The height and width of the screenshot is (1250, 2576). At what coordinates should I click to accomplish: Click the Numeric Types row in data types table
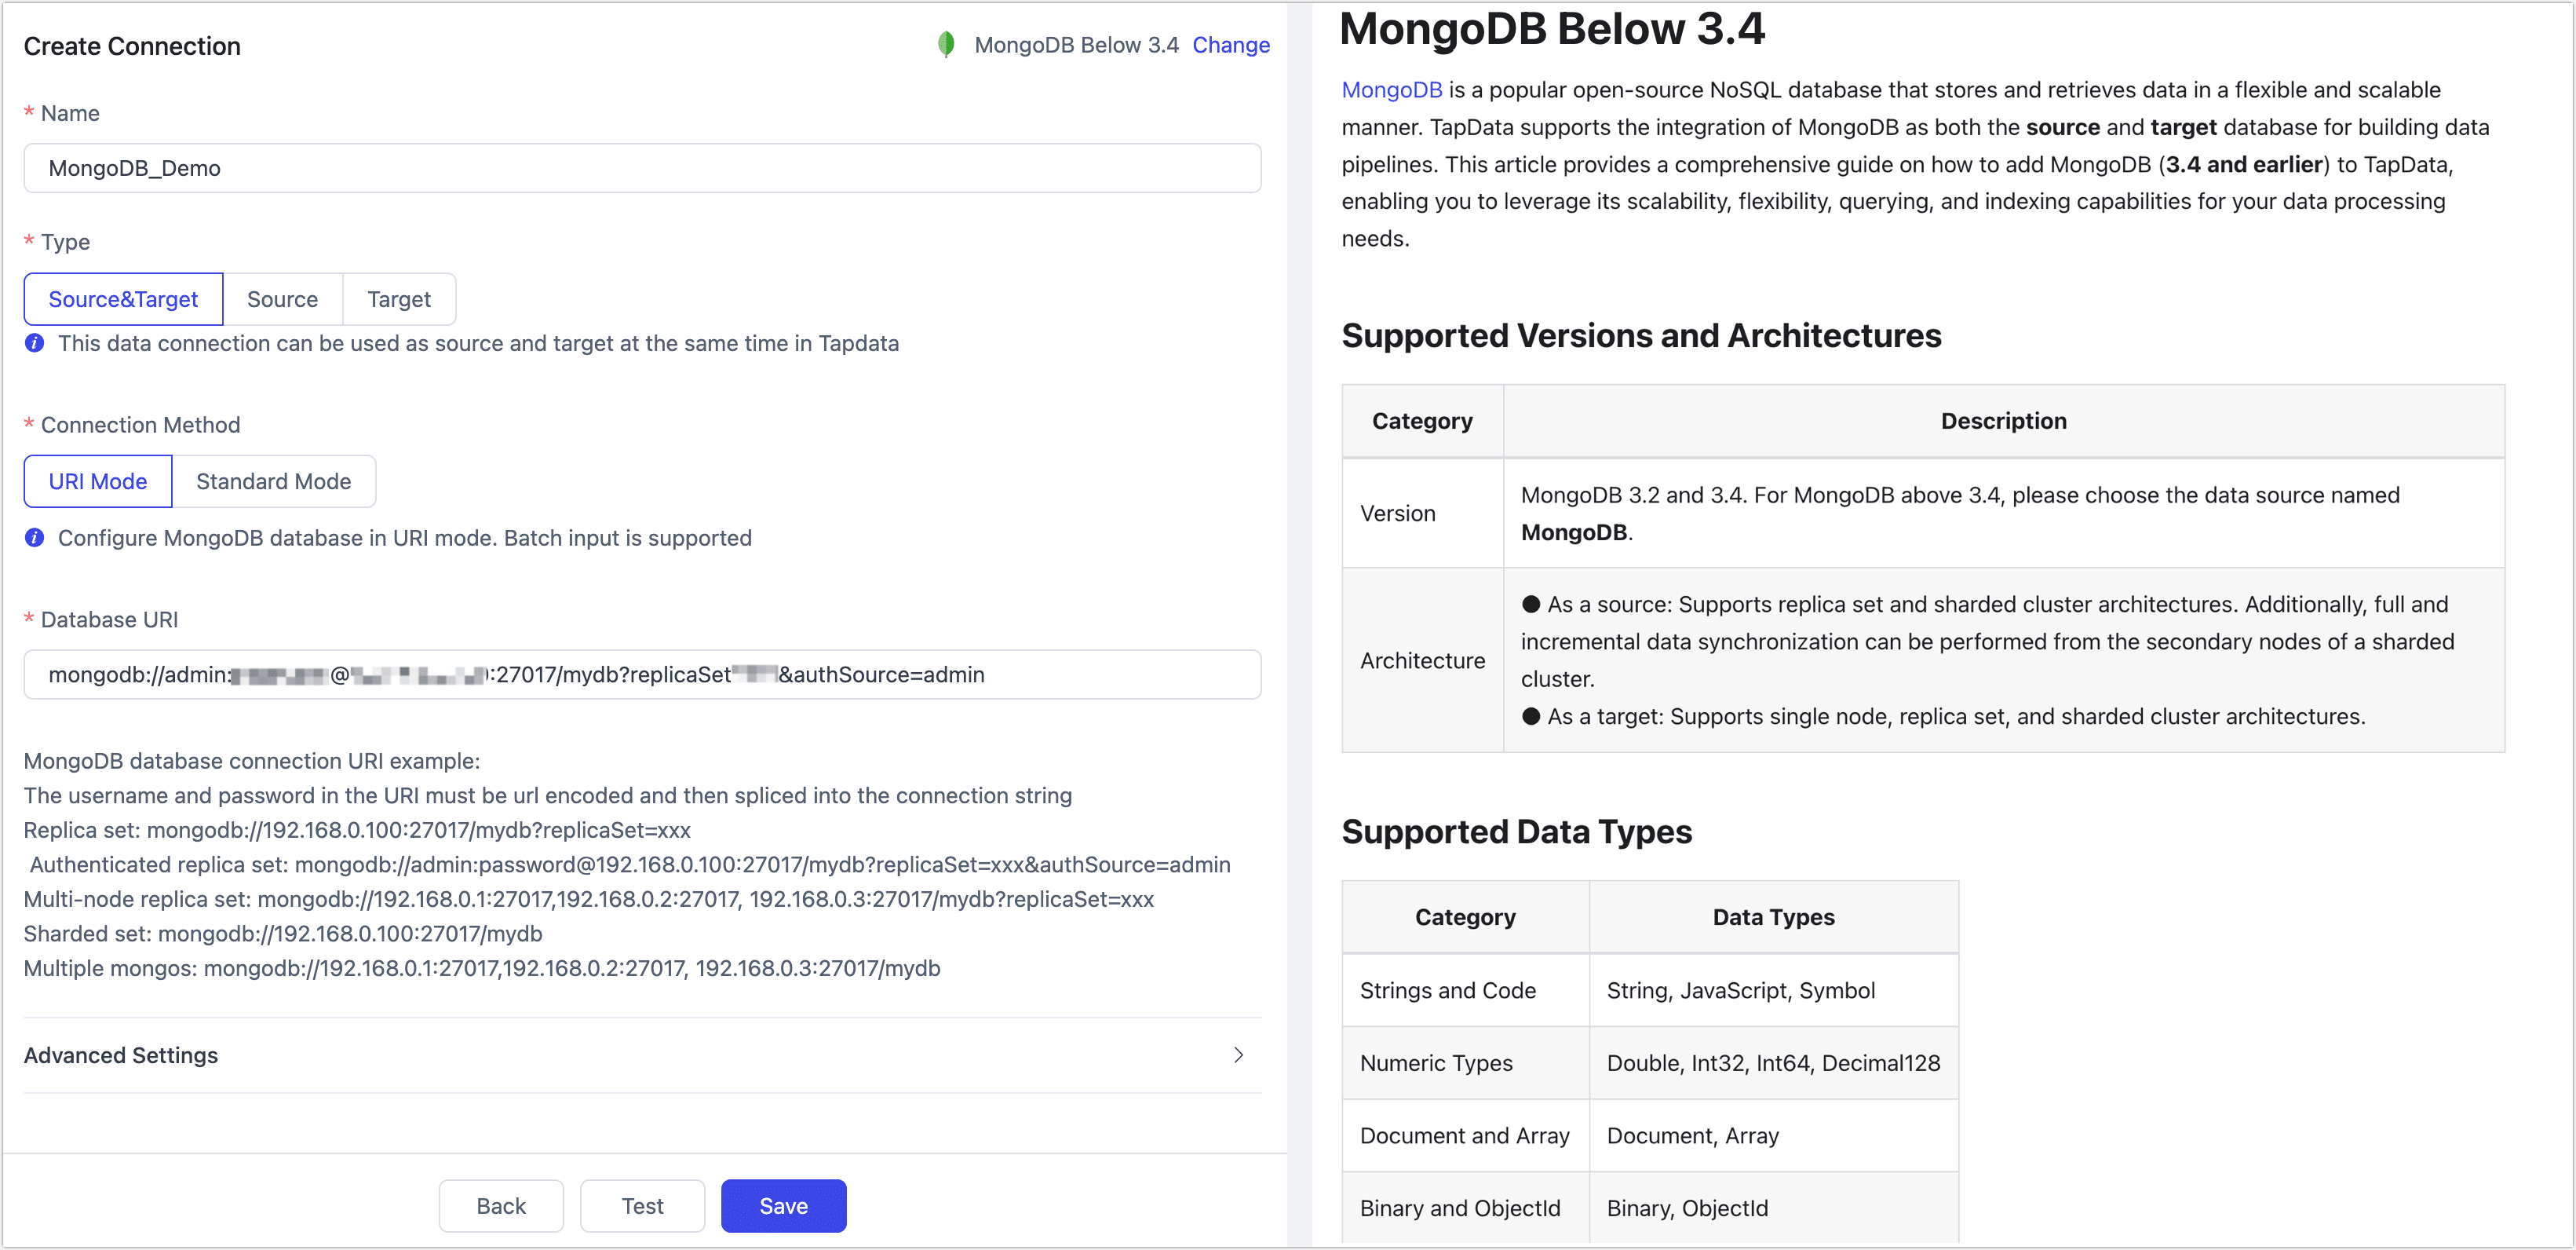[1437, 1063]
